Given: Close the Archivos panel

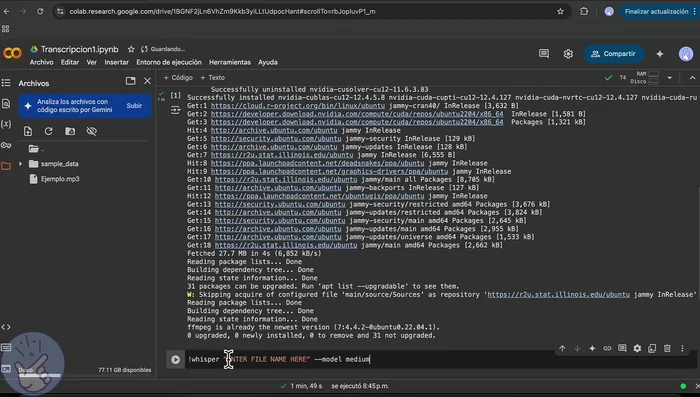Looking at the screenshot, I should click(147, 81).
